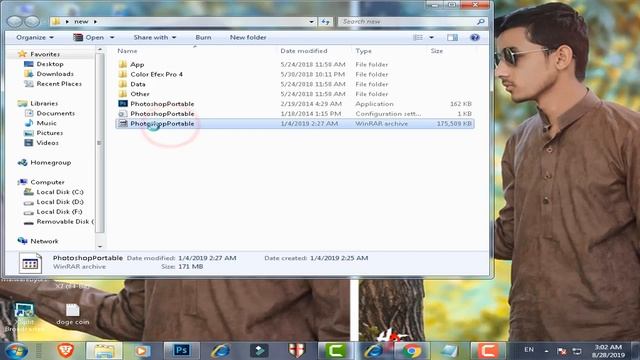Open Help via the blue question mark
Viewport: 640px width, 360px height.
pos(475,38)
